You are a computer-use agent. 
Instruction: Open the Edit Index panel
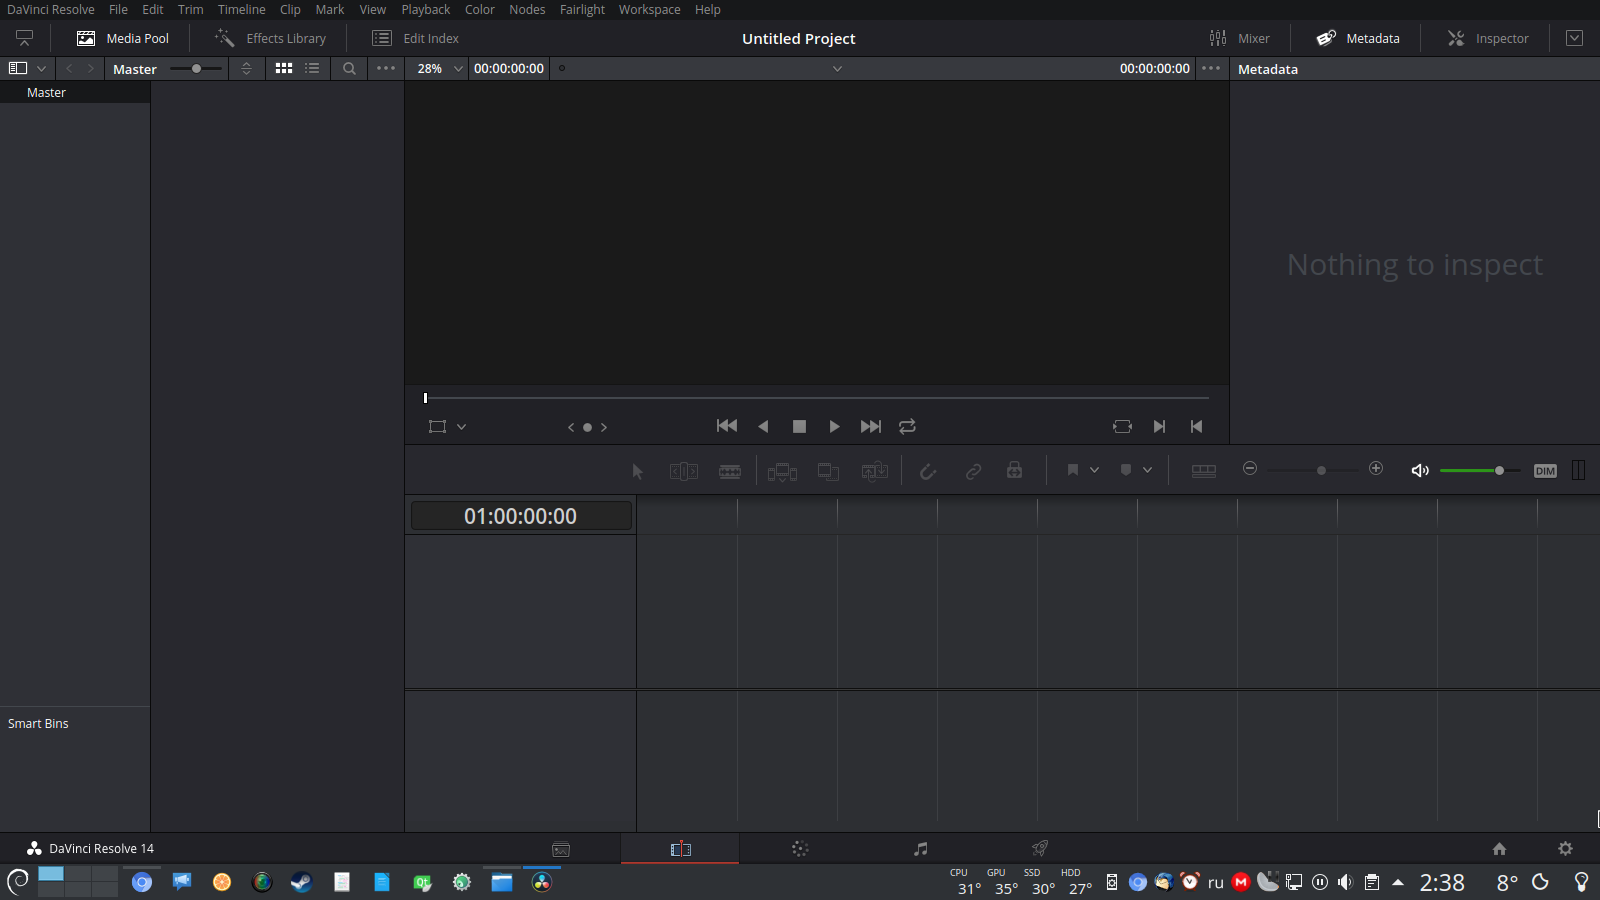point(418,38)
